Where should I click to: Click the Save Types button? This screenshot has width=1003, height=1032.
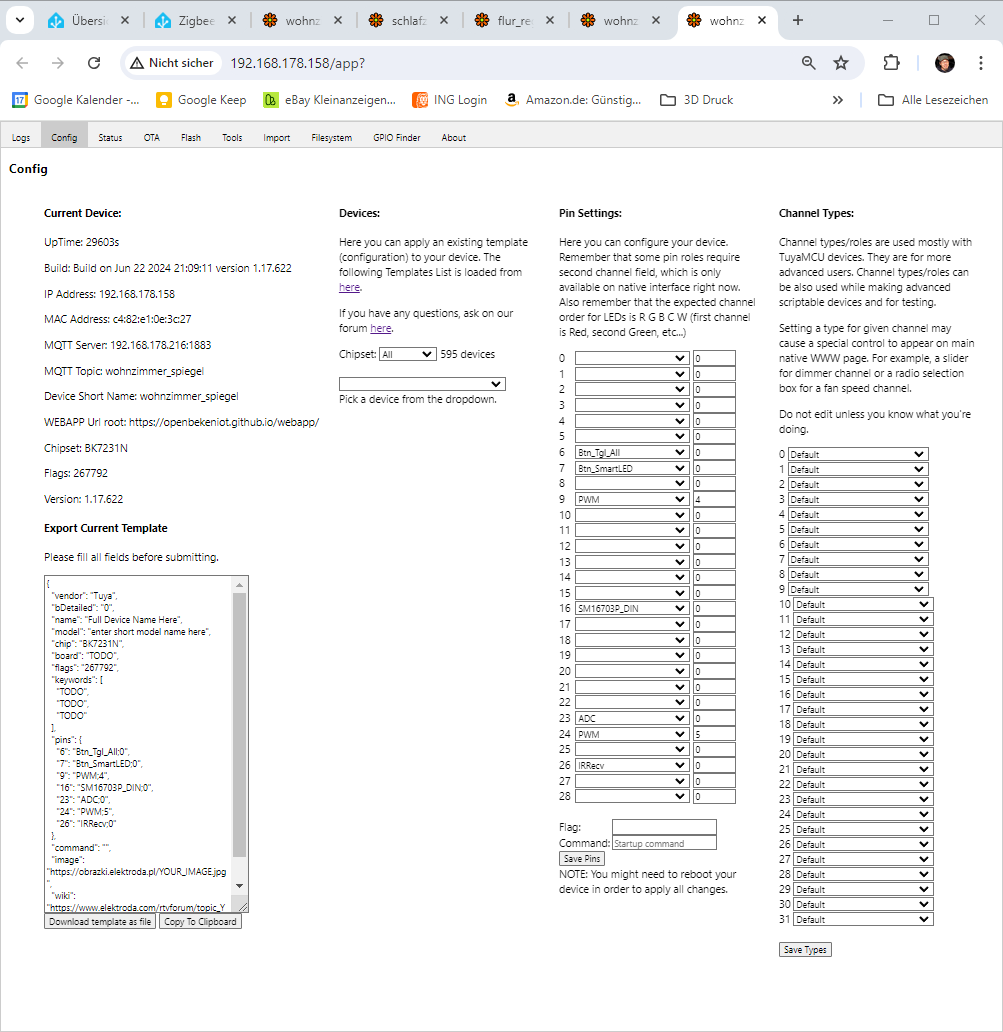click(x=805, y=950)
